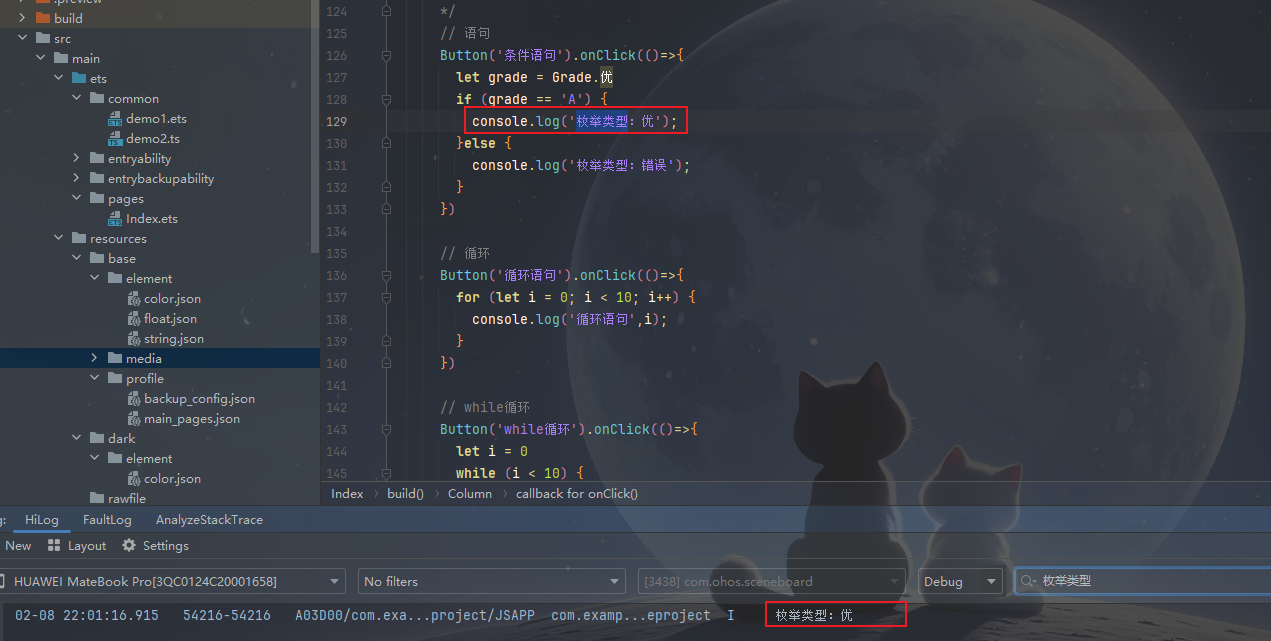The width and height of the screenshot is (1271, 641).
Task: Open string.json in the project tree
Action: [174, 339]
